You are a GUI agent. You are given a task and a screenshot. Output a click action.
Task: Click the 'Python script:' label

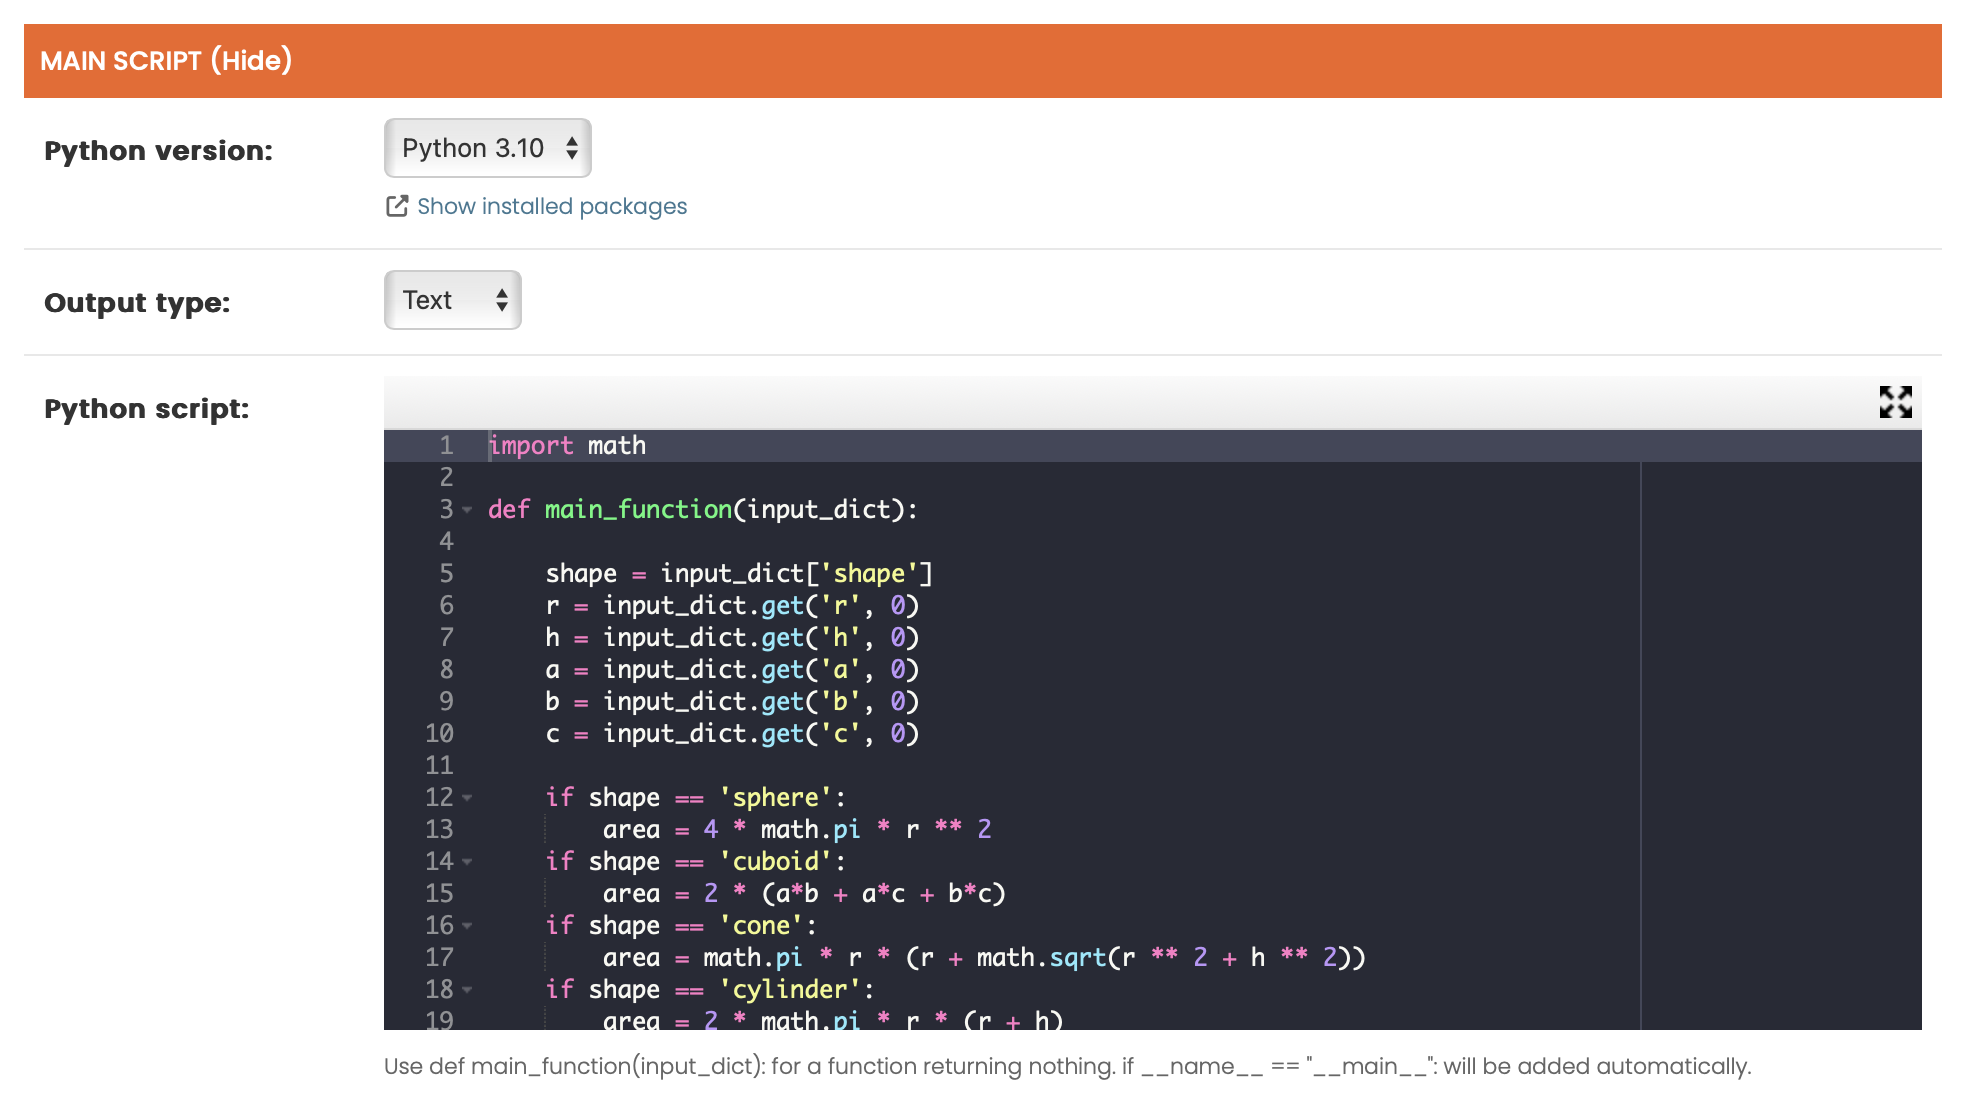(x=147, y=409)
